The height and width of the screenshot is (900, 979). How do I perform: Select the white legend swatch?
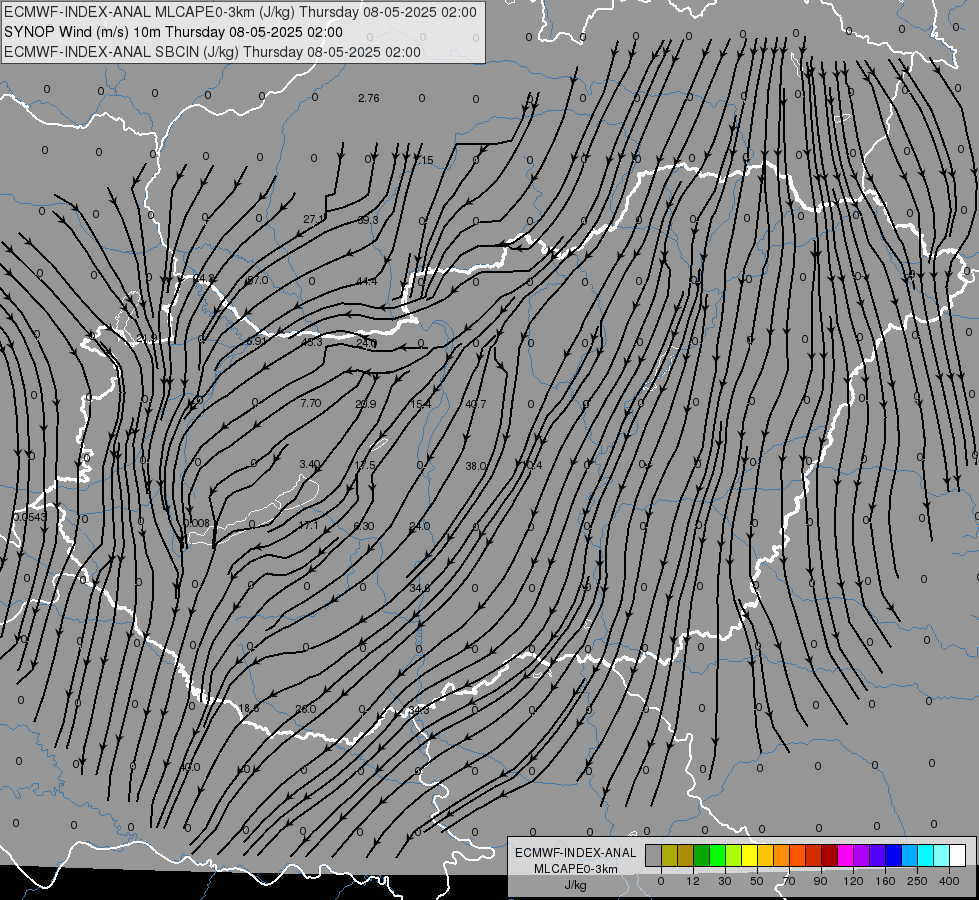tap(958, 855)
